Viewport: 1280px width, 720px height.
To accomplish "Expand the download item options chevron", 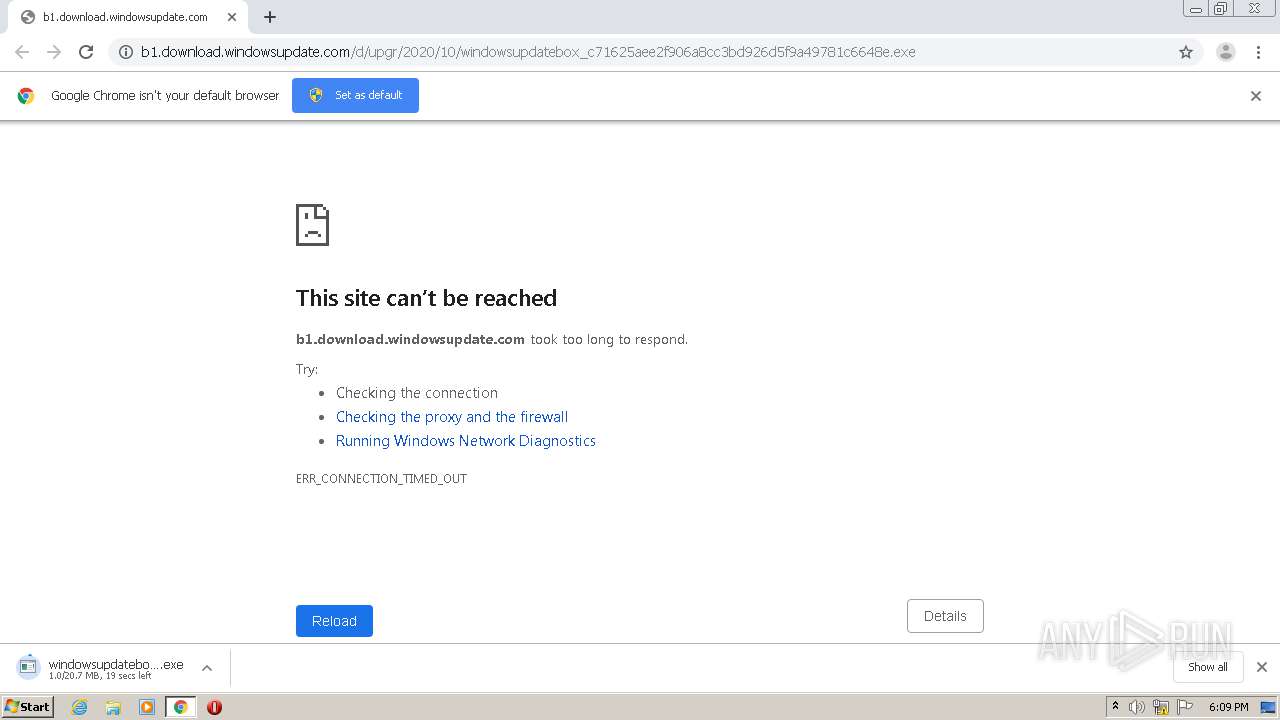I will click(207, 668).
